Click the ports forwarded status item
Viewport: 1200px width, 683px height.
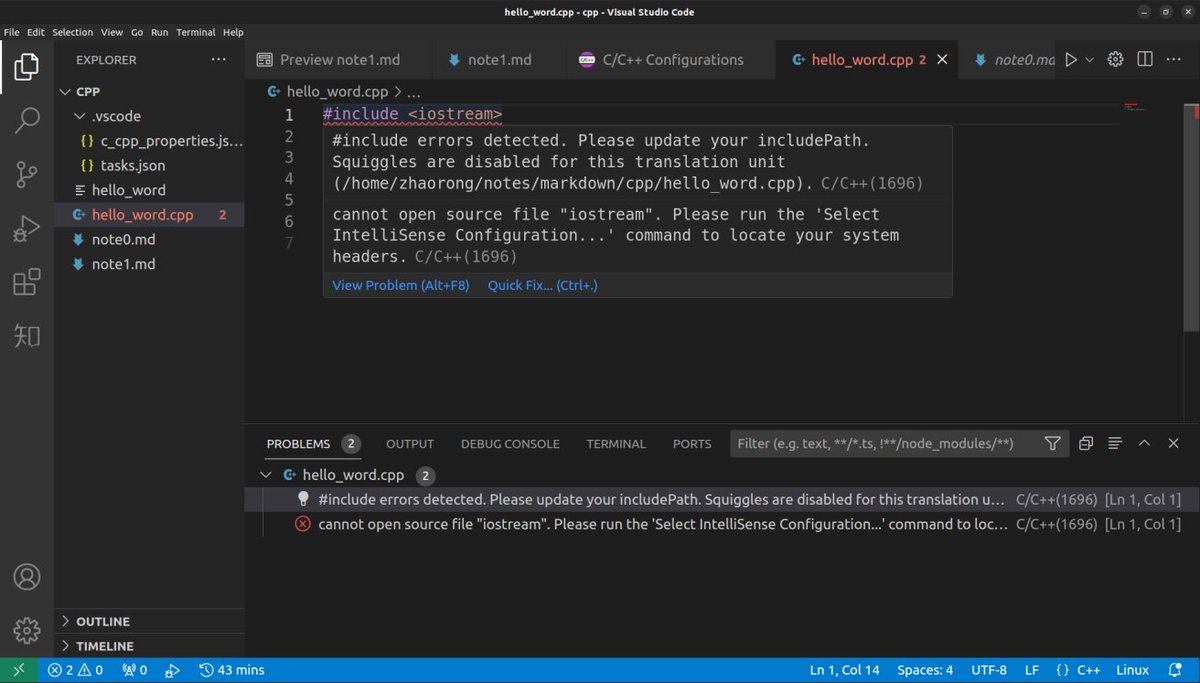(134, 670)
